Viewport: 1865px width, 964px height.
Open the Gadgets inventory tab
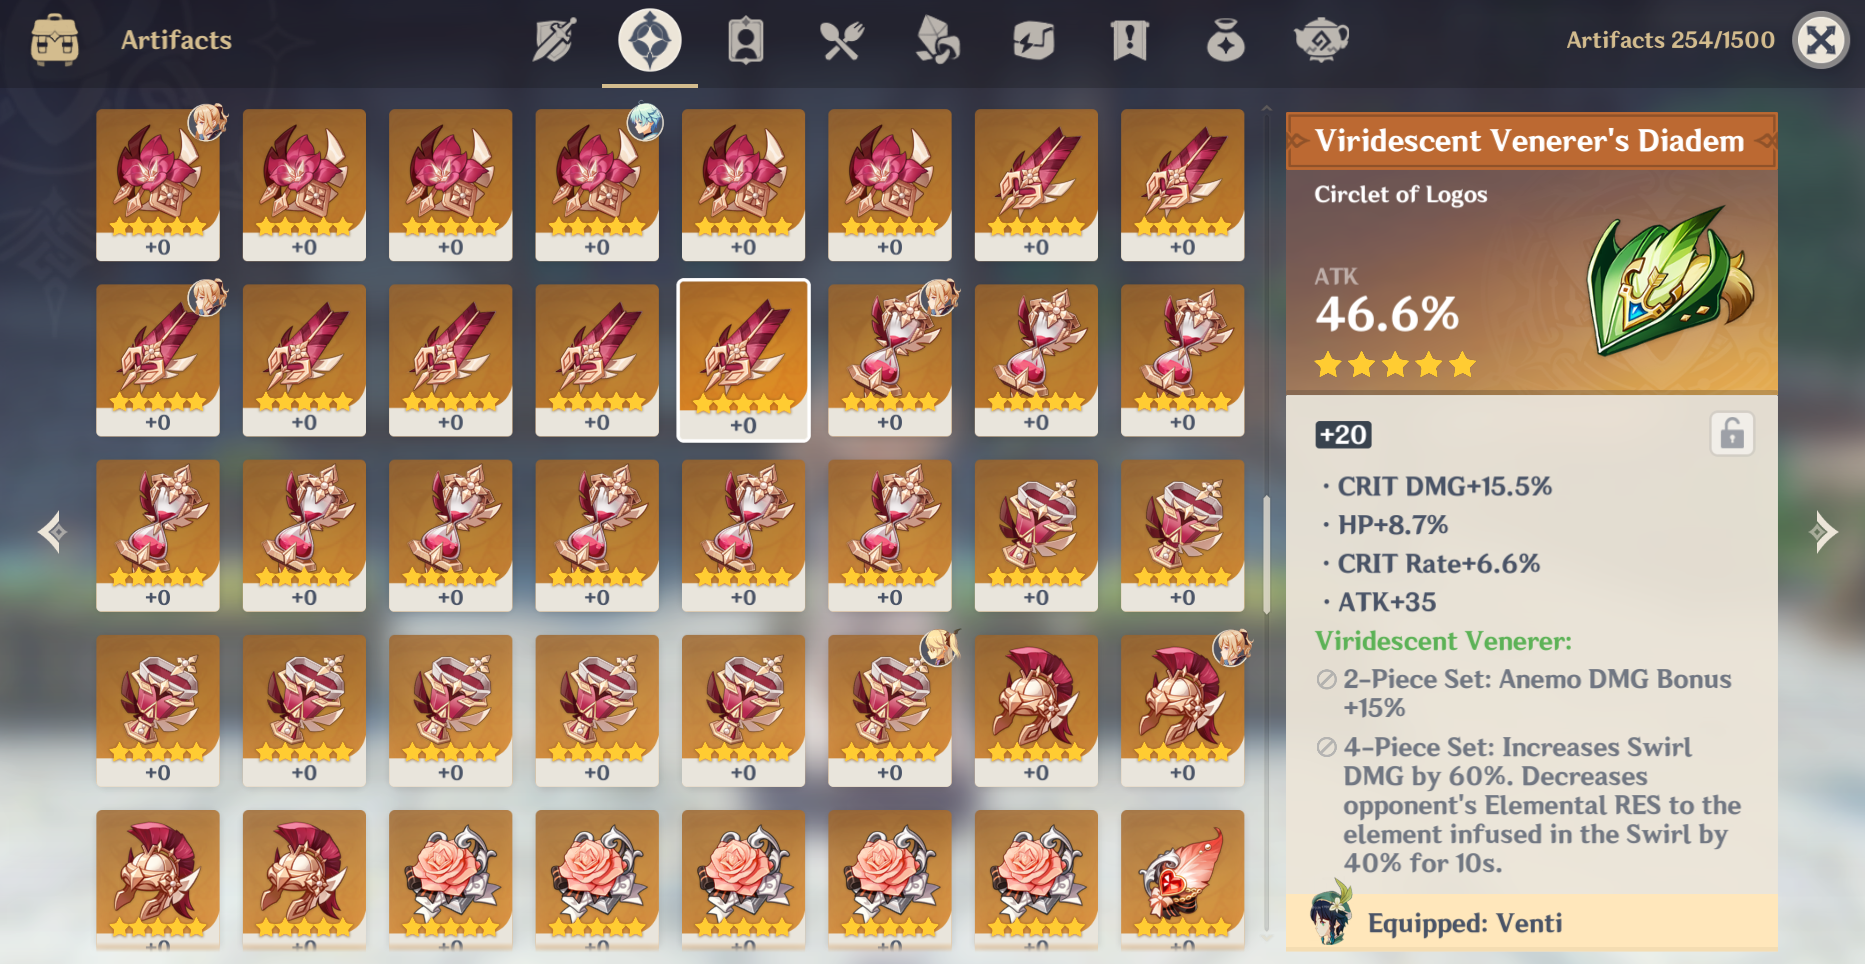[x=1034, y=41]
